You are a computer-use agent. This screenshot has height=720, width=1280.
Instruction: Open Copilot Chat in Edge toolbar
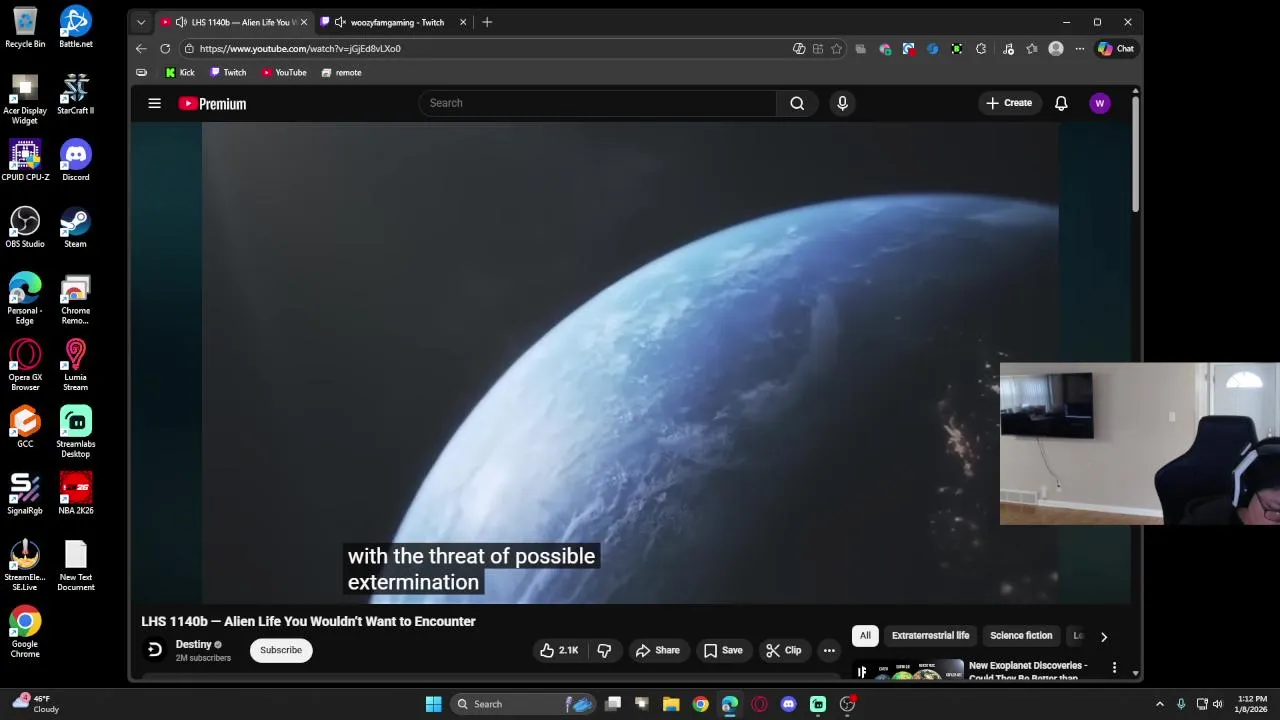1116,48
